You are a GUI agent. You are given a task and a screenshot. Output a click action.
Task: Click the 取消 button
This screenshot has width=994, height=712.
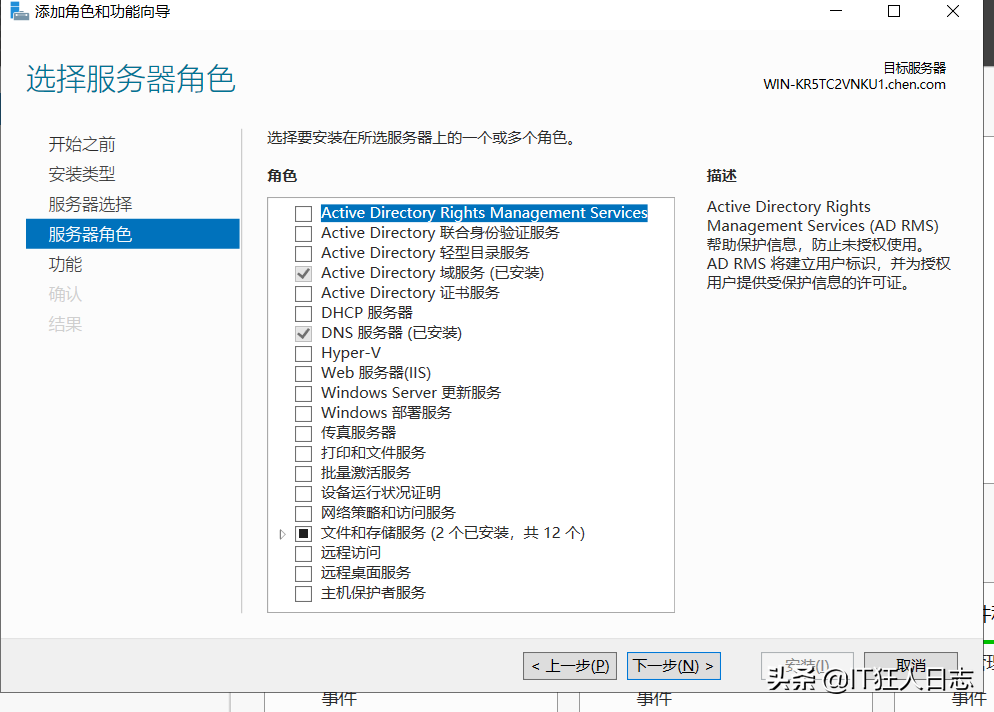tap(911, 666)
